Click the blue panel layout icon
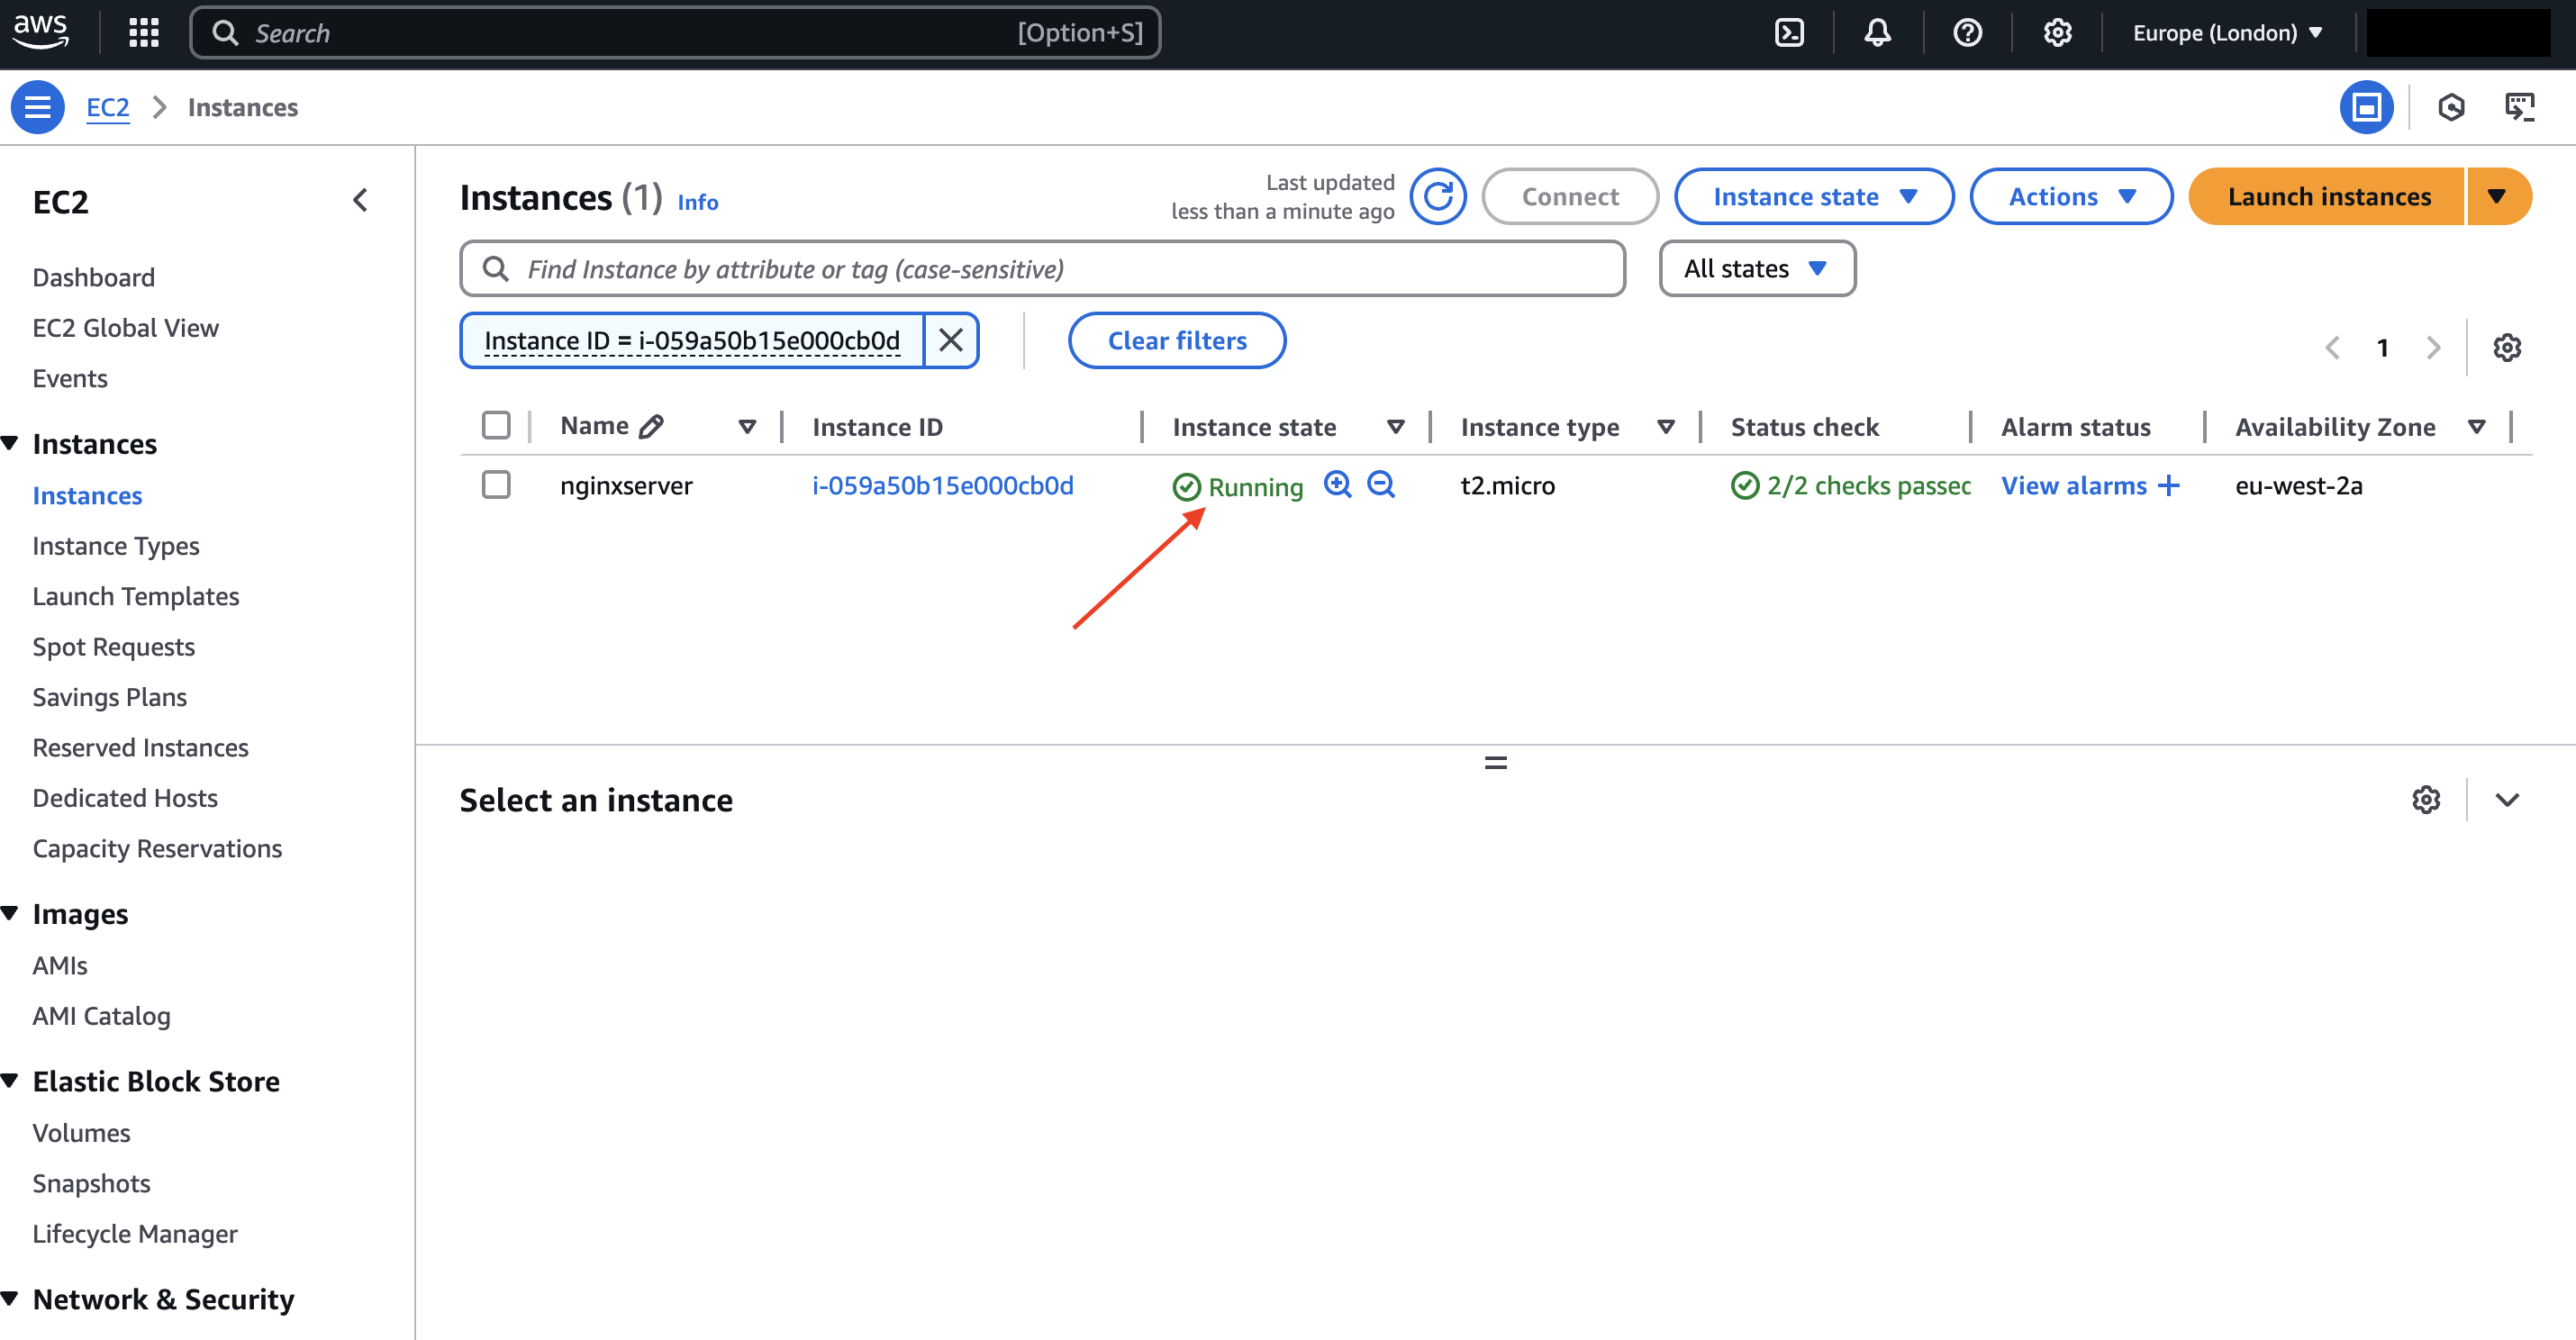The height and width of the screenshot is (1340, 2576). point(2366,107)
